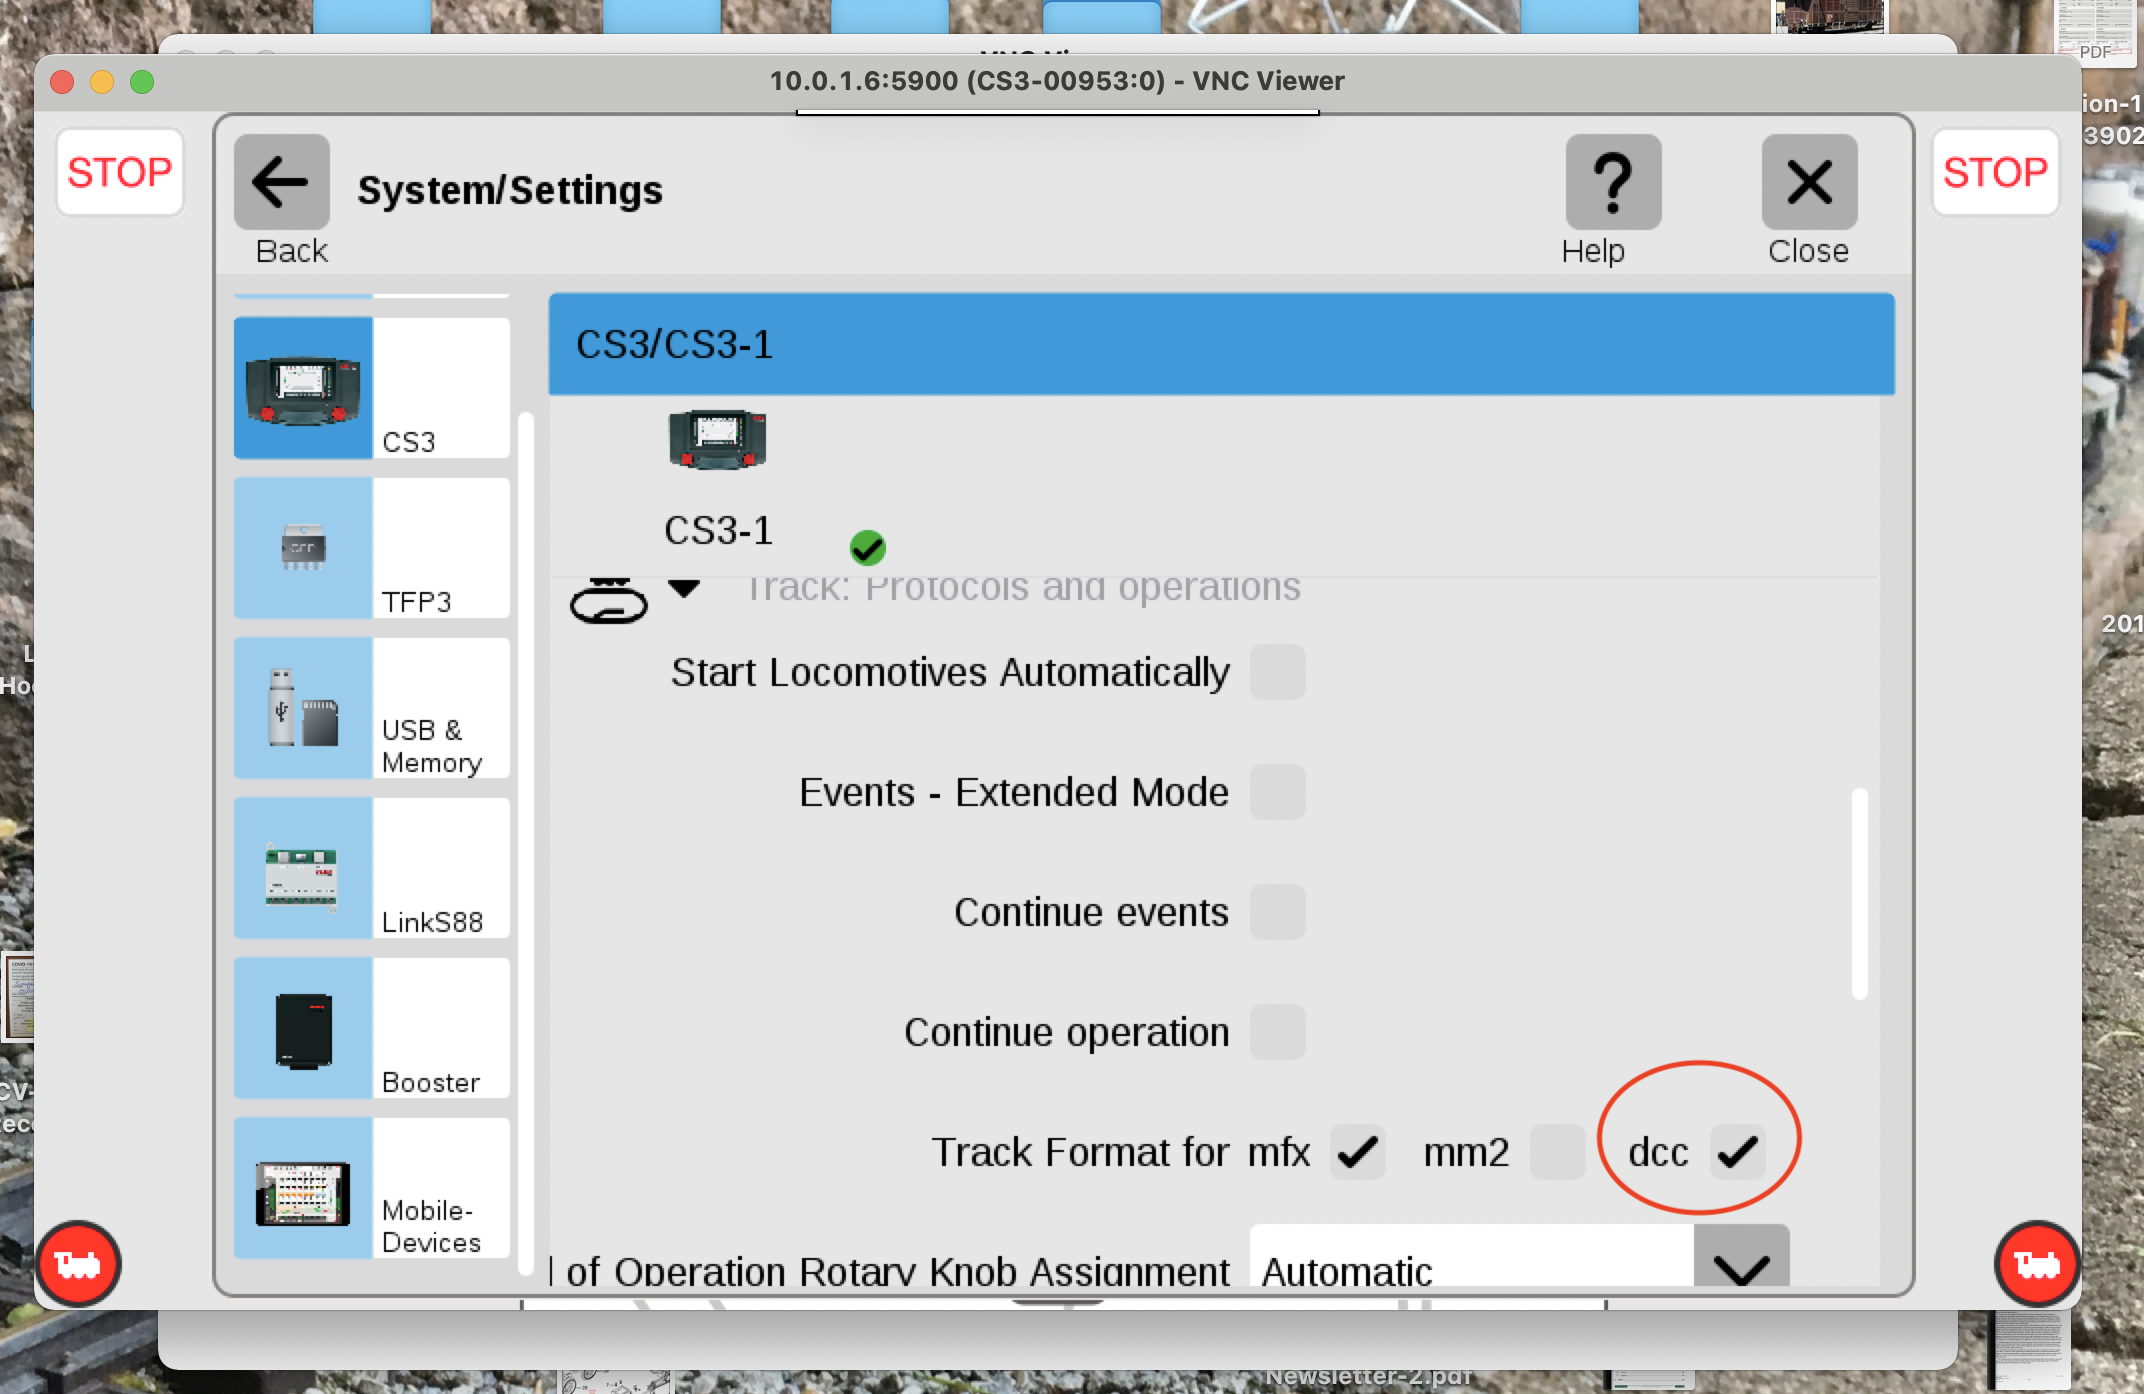Go back using the arrow button
The width and height of the screenshot is (2144, 1394).
282,182
